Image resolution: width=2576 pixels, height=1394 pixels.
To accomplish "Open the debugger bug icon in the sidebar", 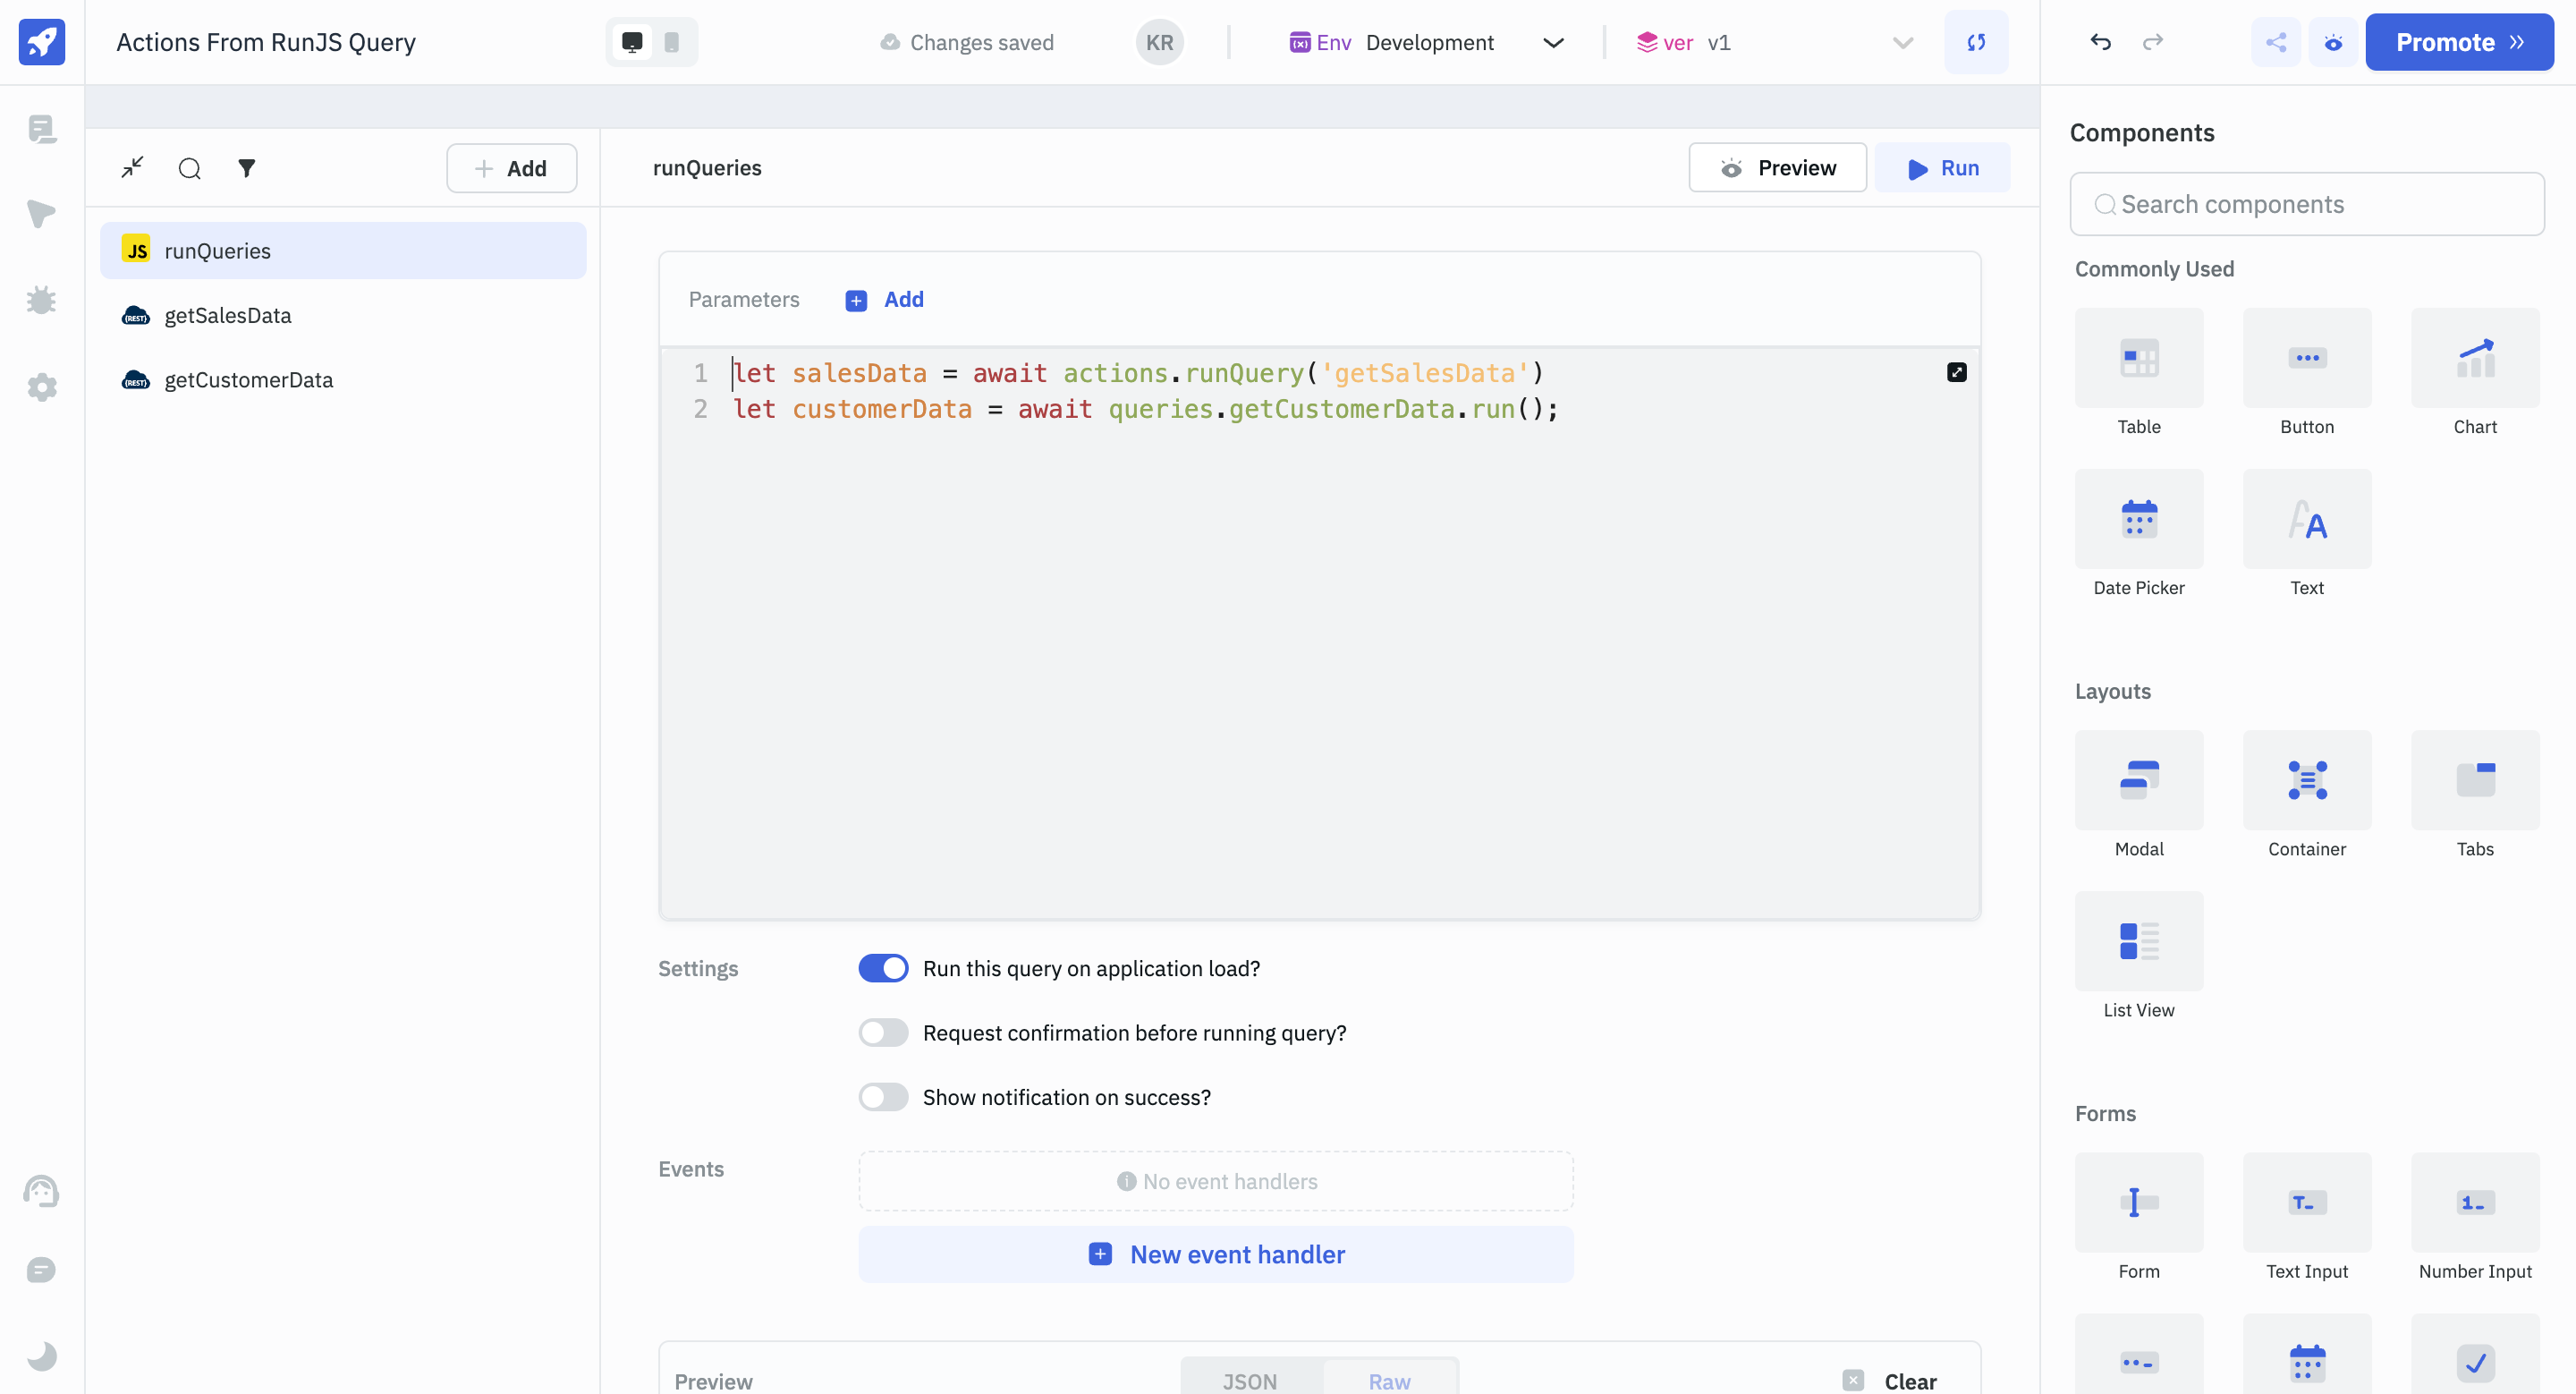I will click(x=41, y=300).
